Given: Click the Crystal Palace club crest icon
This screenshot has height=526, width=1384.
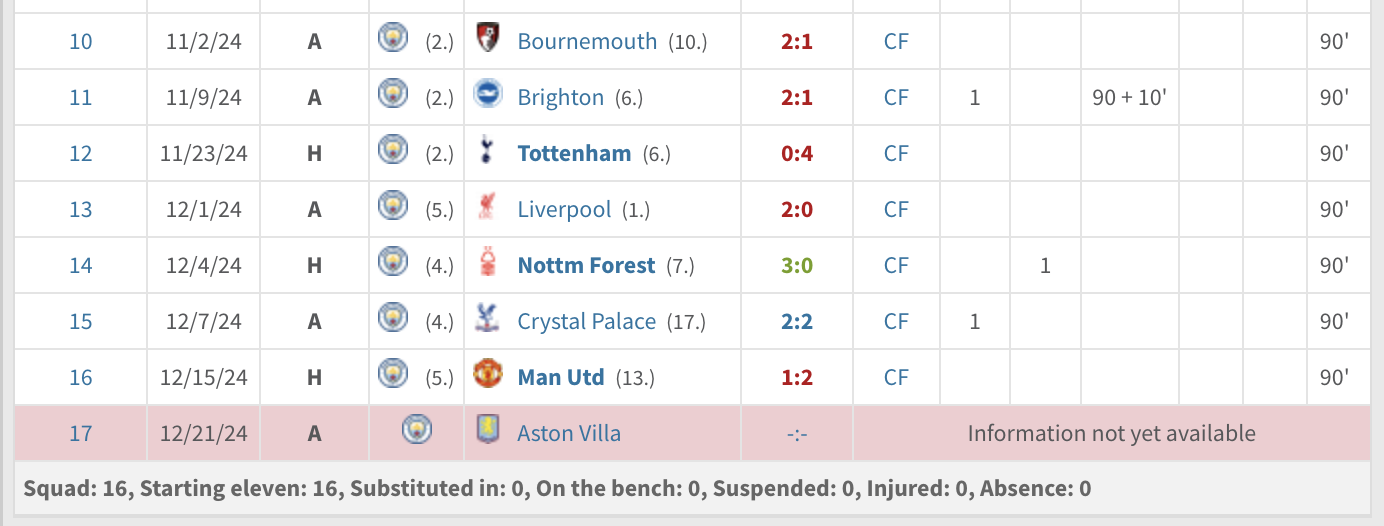Looking at the screenshot, I should (x=488, y=320).
